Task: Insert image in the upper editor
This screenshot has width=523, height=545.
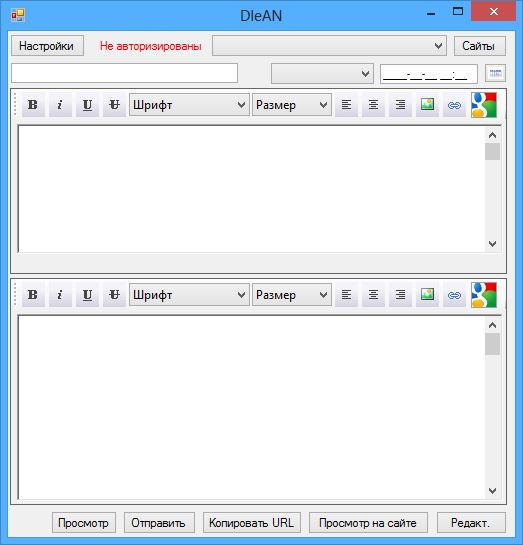Action: click(x=427, y=105)
